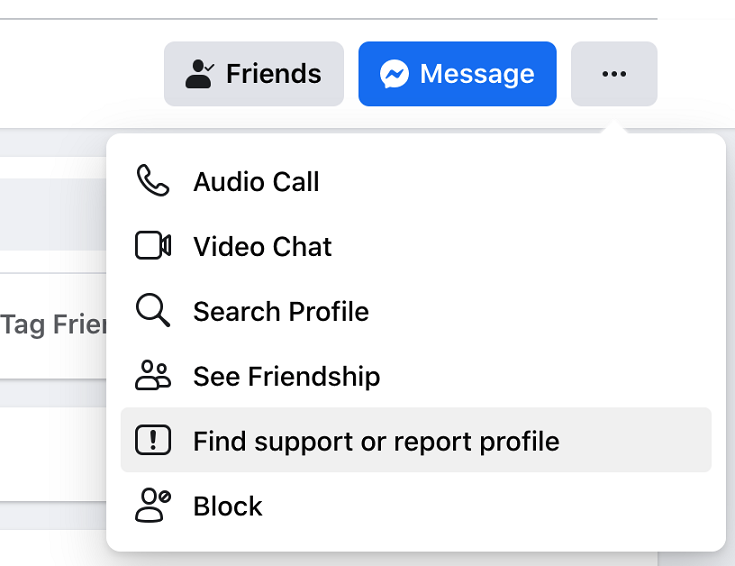This screenshot has height=566, width=735.
Task: Click the person-checkmark Friends icon
Action: pyautogui.click(x=199, y=74)
